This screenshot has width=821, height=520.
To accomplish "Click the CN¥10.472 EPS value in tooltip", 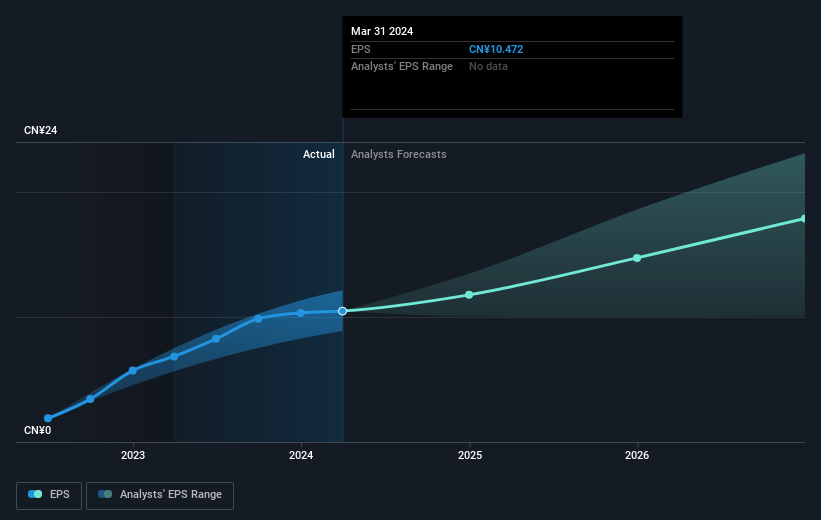I will pos(496,49).
